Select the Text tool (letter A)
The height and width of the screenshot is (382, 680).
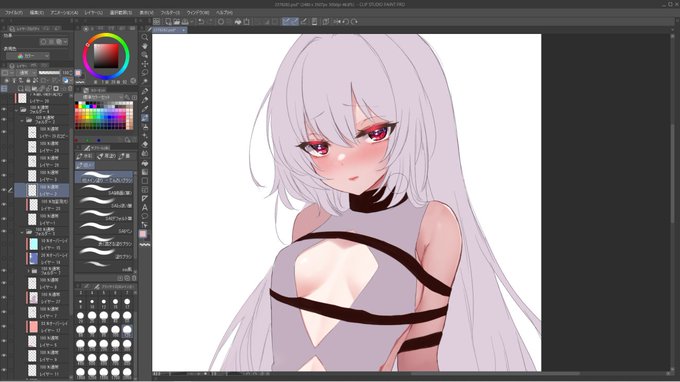145,207
